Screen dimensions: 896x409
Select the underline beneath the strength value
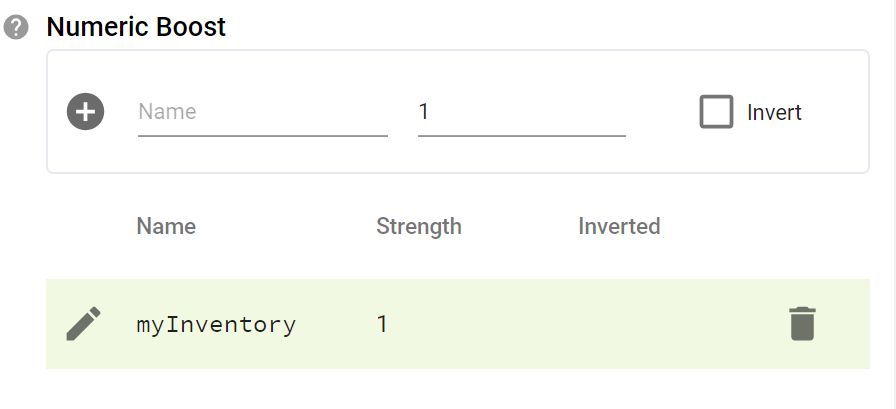point(522,136)
